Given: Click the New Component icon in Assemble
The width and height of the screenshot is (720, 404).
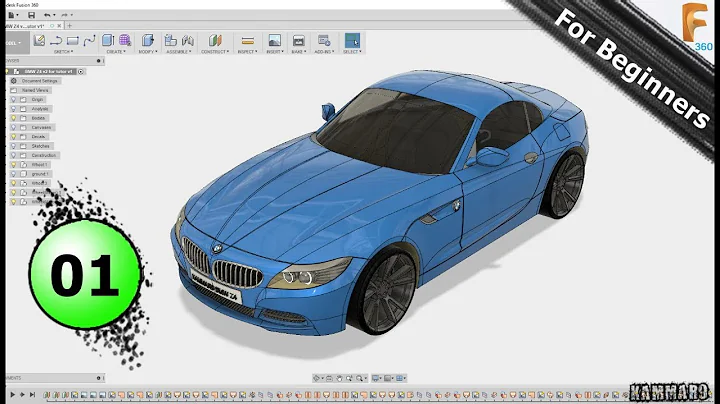Looking at the screenshot, I should pyautogui.click(x=171, y=40).
